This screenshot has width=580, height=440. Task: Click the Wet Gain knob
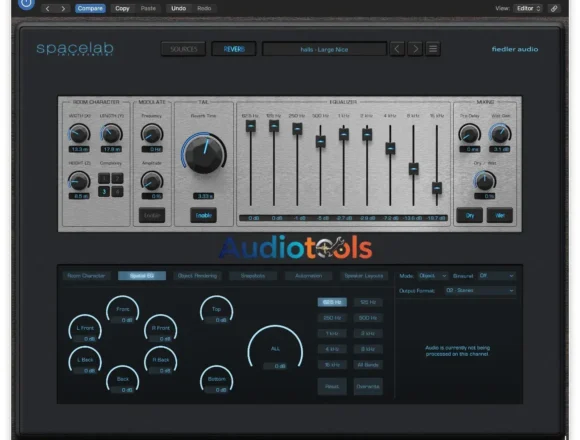click(500, 134)
